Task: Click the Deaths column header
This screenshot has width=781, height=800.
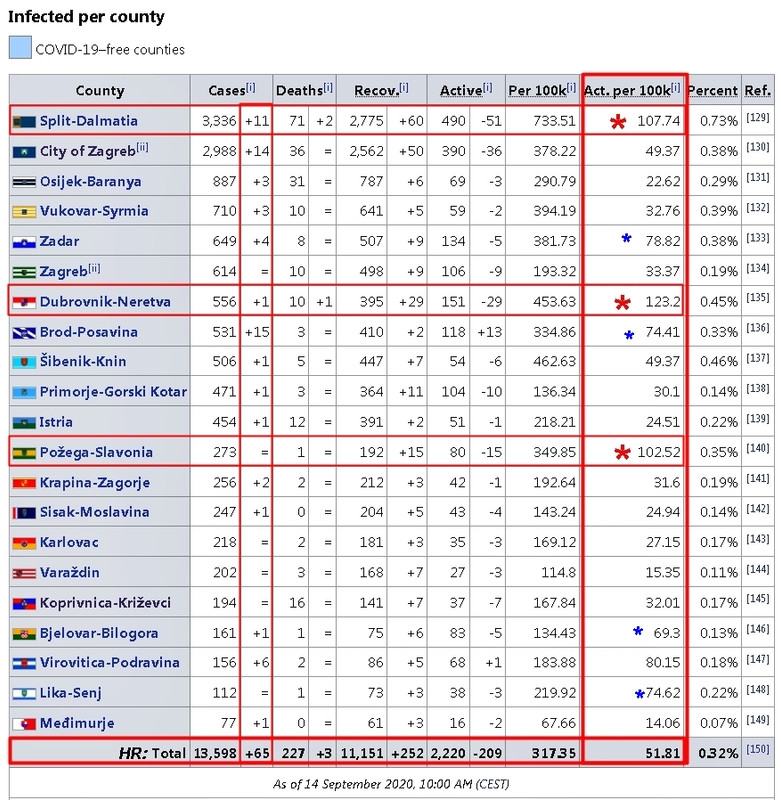Action: point(304,90)
